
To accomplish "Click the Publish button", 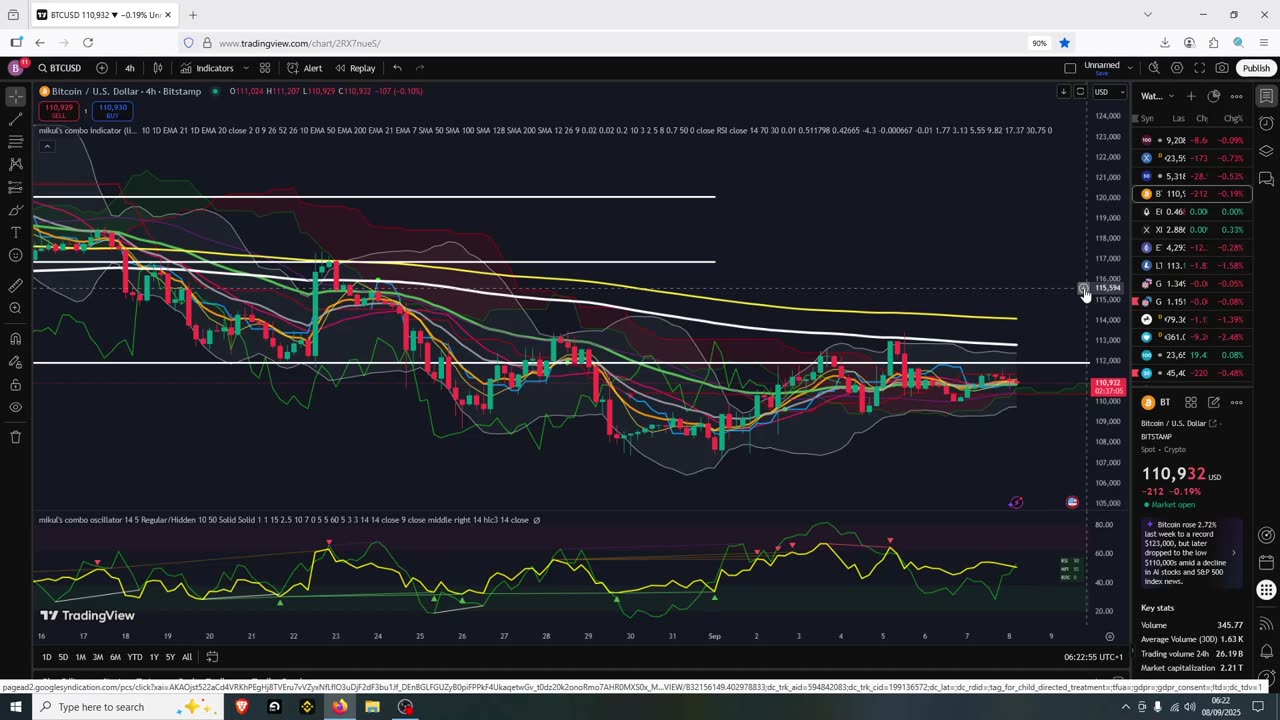I will [x=1256, y=68].
